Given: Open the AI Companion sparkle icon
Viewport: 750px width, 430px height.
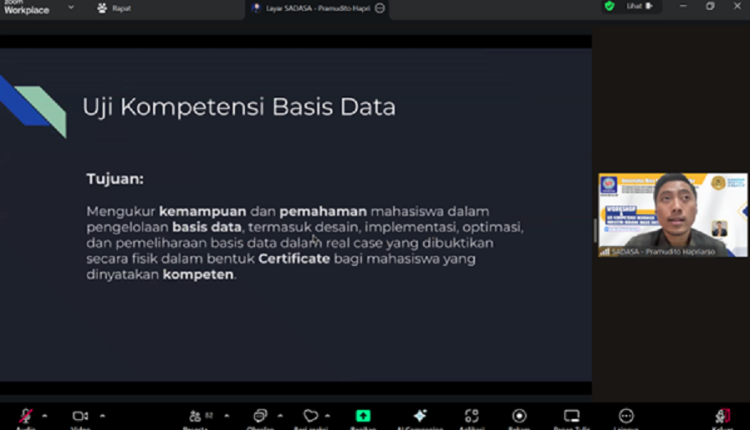Looking at the screenshot, I should click(420, 416).
